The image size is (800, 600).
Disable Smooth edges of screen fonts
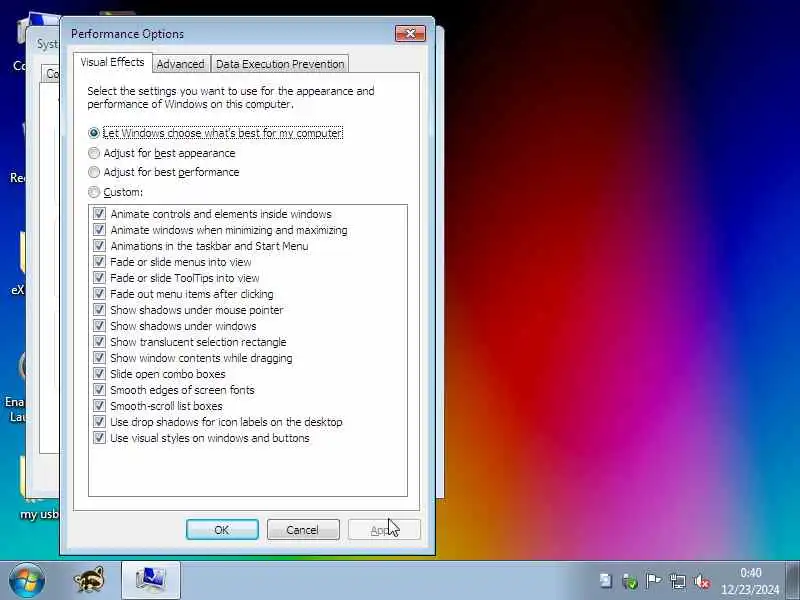(x=99, y=390)
